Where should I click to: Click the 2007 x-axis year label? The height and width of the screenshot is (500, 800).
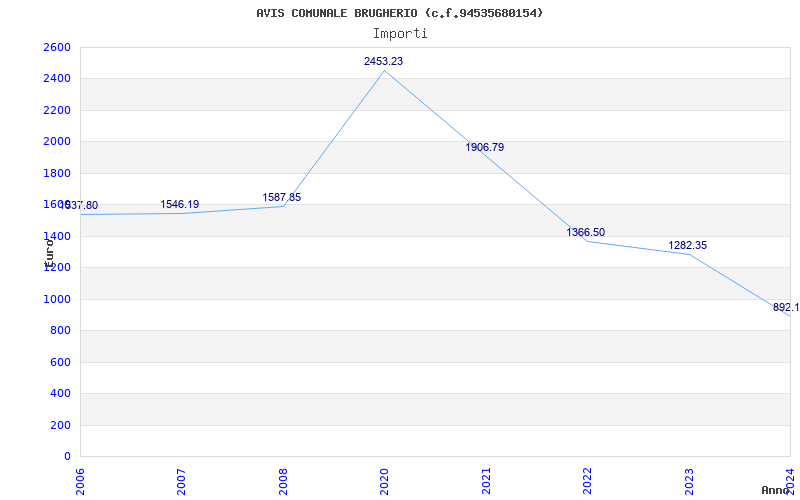tap(182, 481)
